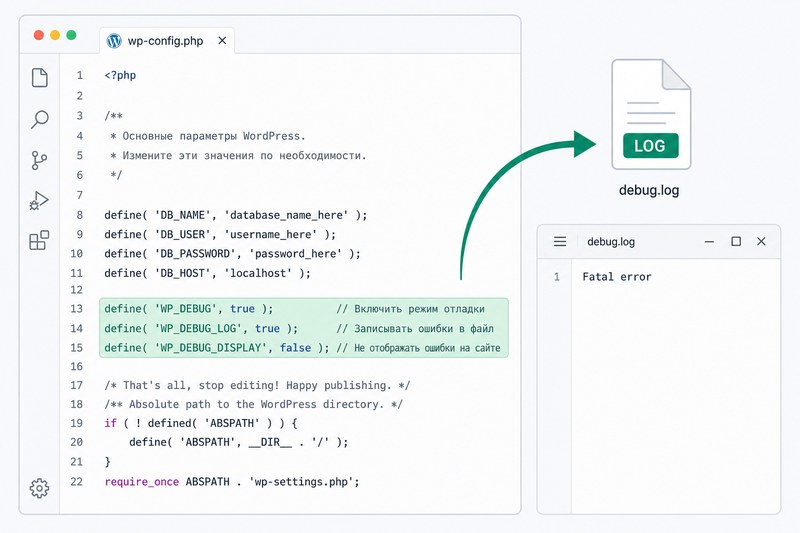Click 'WP_DEBUG_LOG' constant on line 14
Image resolution: width=800 pixels, height=533 pixels.
[x=198, y=328]
